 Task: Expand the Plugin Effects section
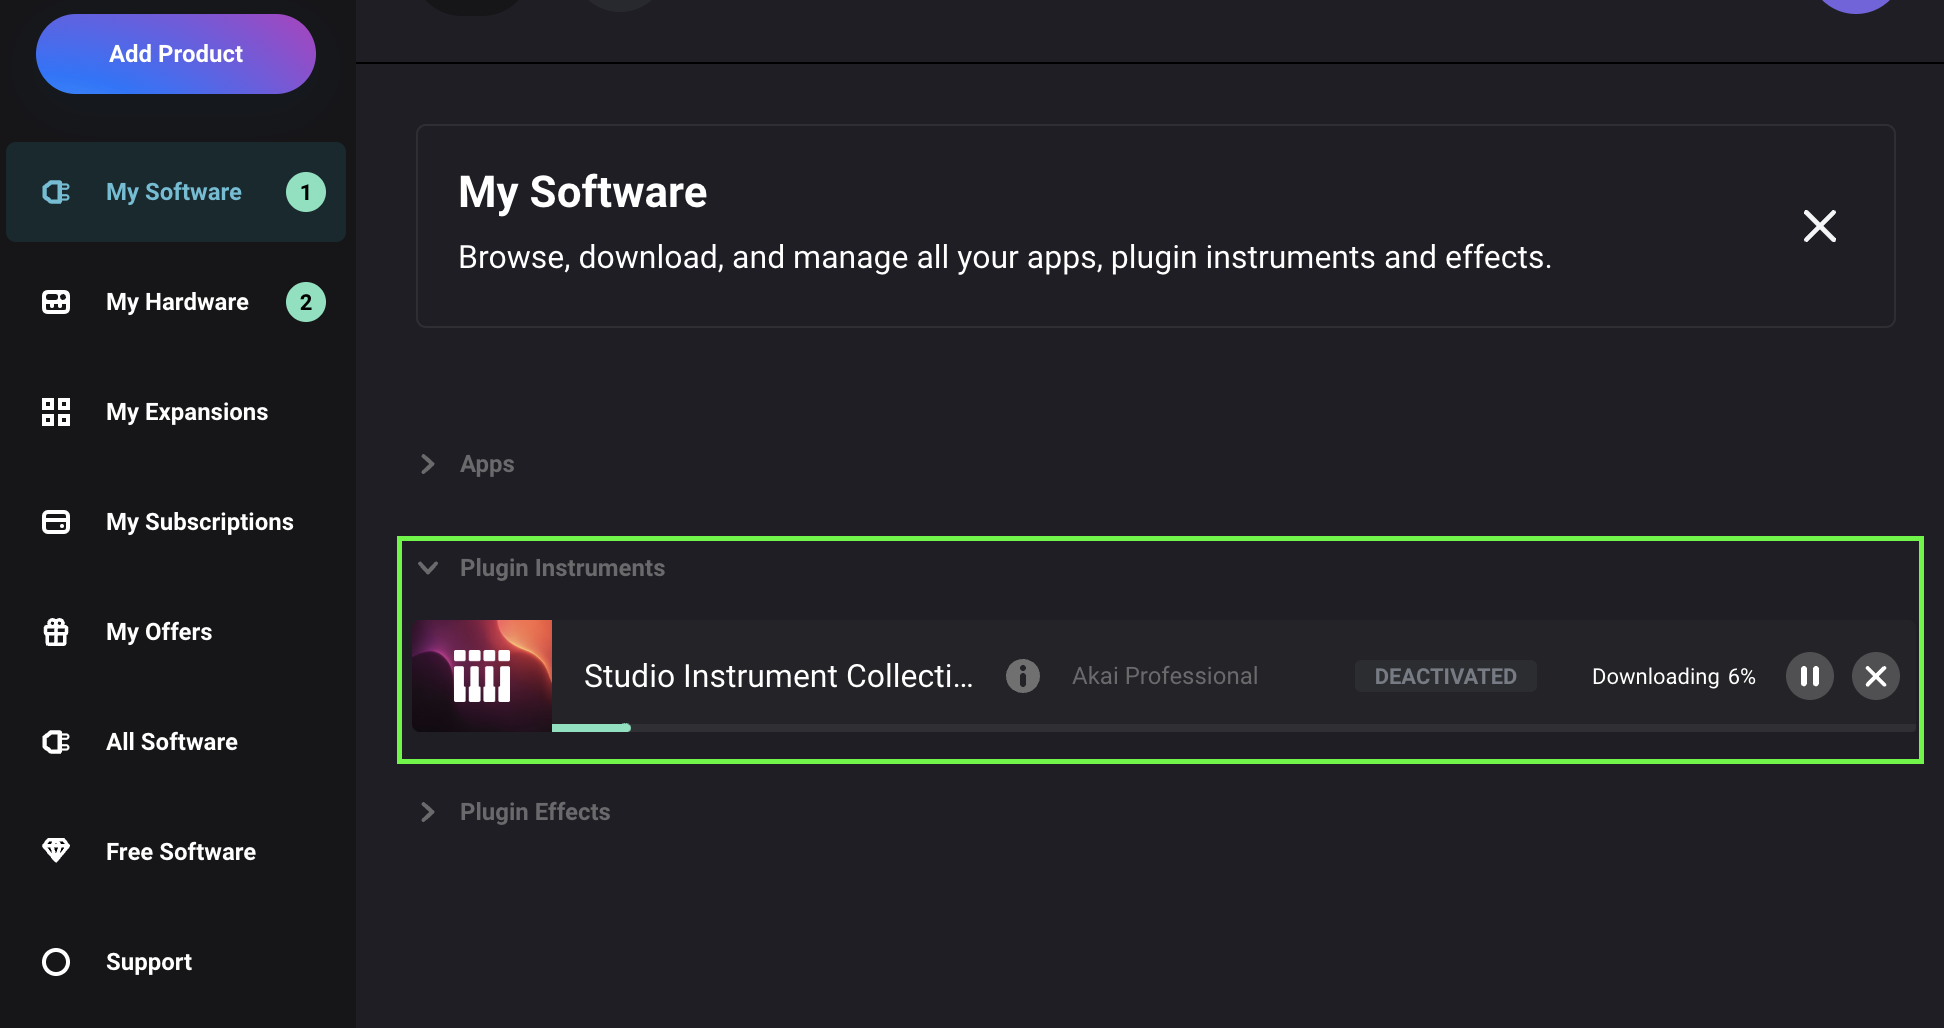coord(428,812)
